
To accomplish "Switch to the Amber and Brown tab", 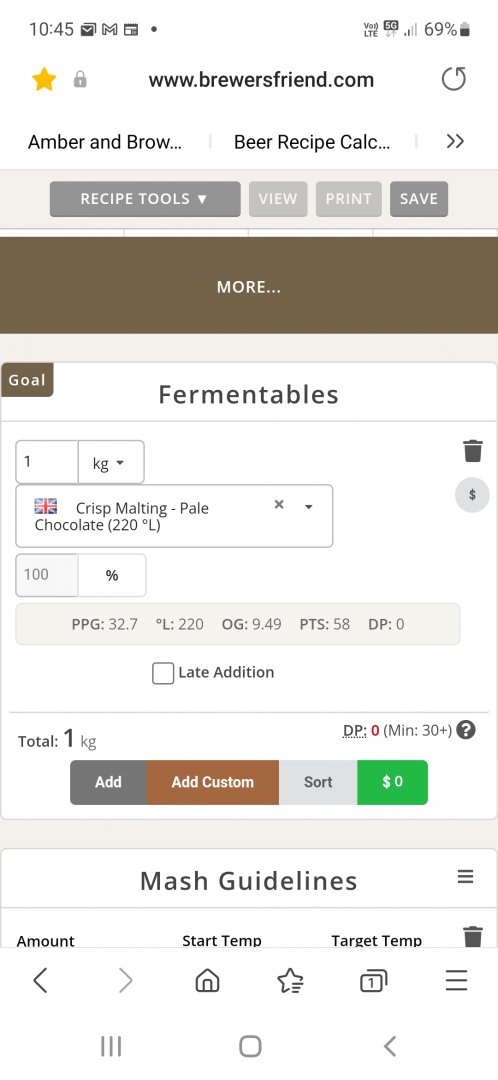I will (x=105, y=142).
